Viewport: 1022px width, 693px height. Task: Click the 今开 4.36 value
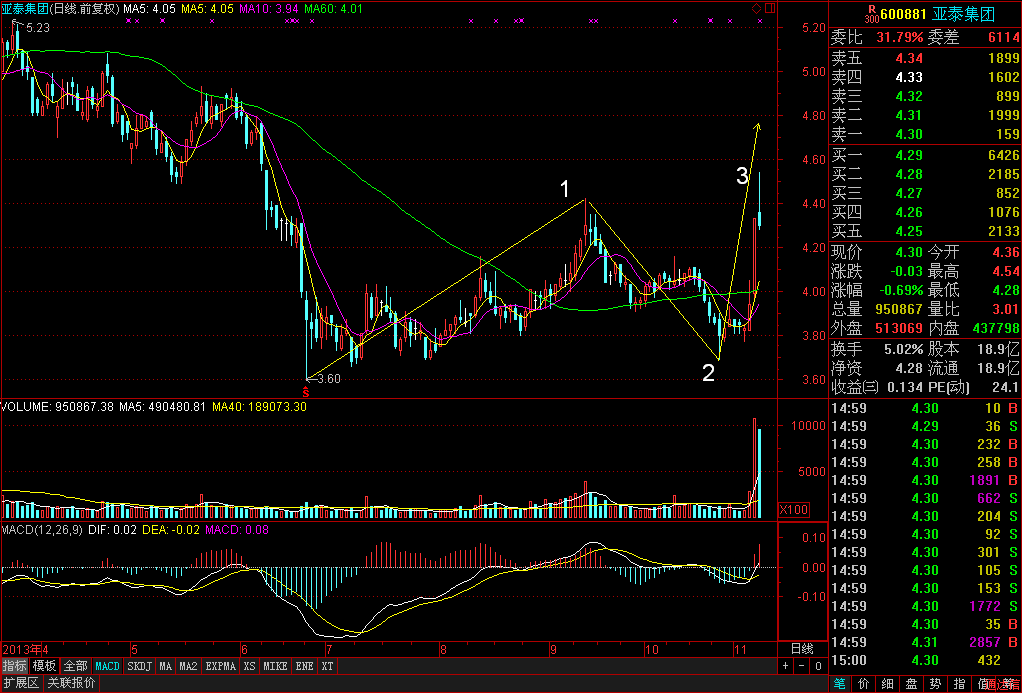click(1006, 252)
